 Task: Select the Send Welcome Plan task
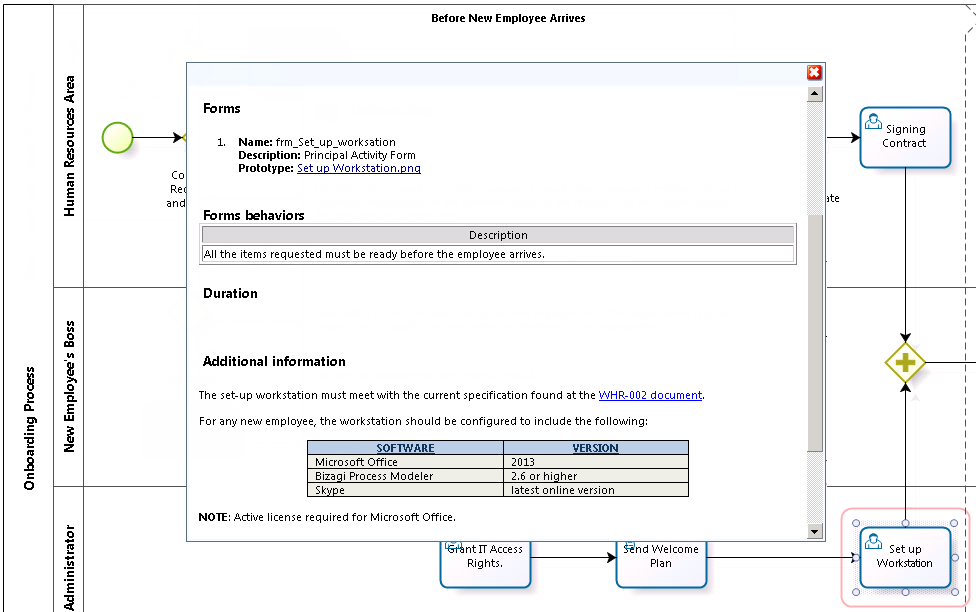click(x=661, y=563)
